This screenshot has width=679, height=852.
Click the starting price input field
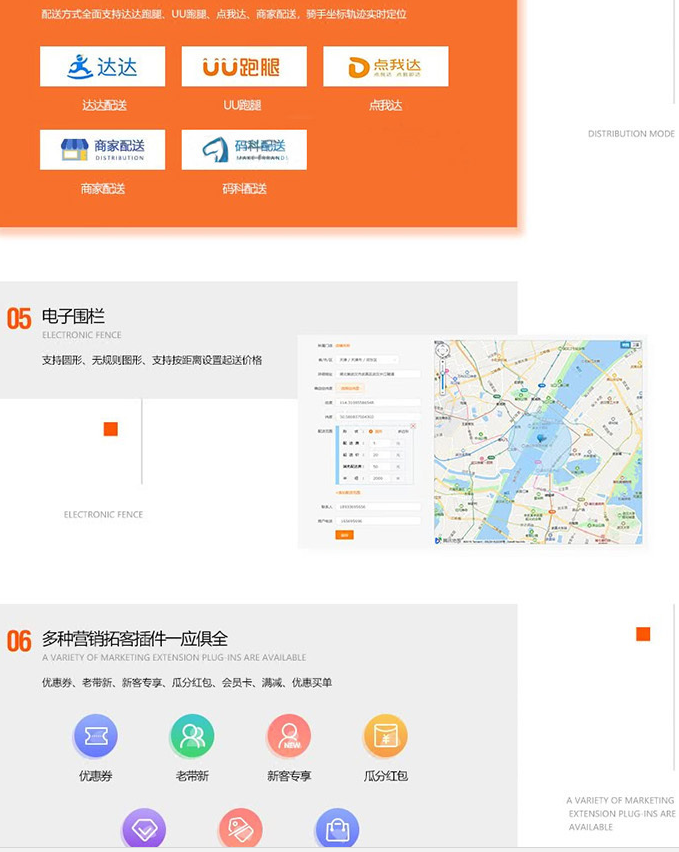point(380,455)
